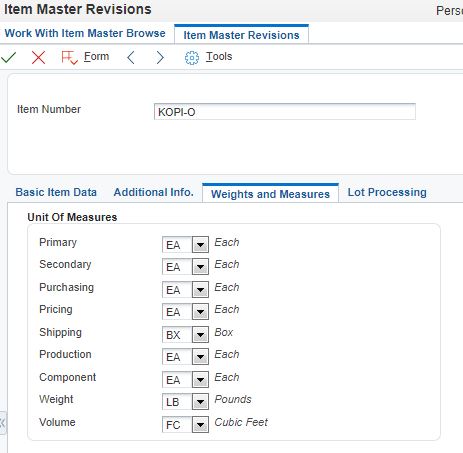Open the Volume unit dropdown arrow
The height and width of the screenshot is (453, 463).
pos(200,425)
